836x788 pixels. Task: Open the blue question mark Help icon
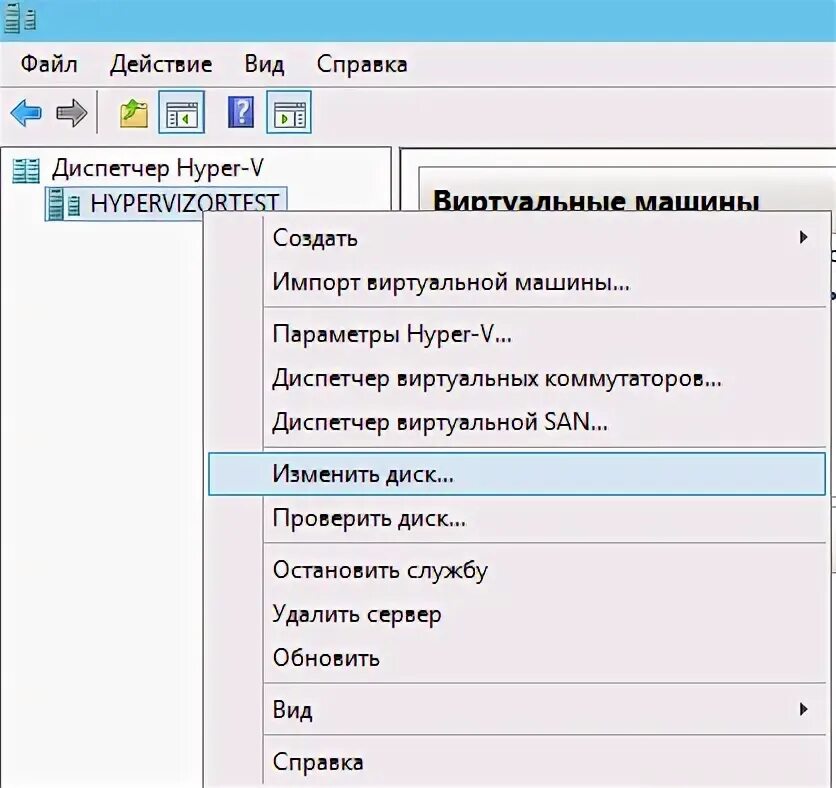point(241,112)
